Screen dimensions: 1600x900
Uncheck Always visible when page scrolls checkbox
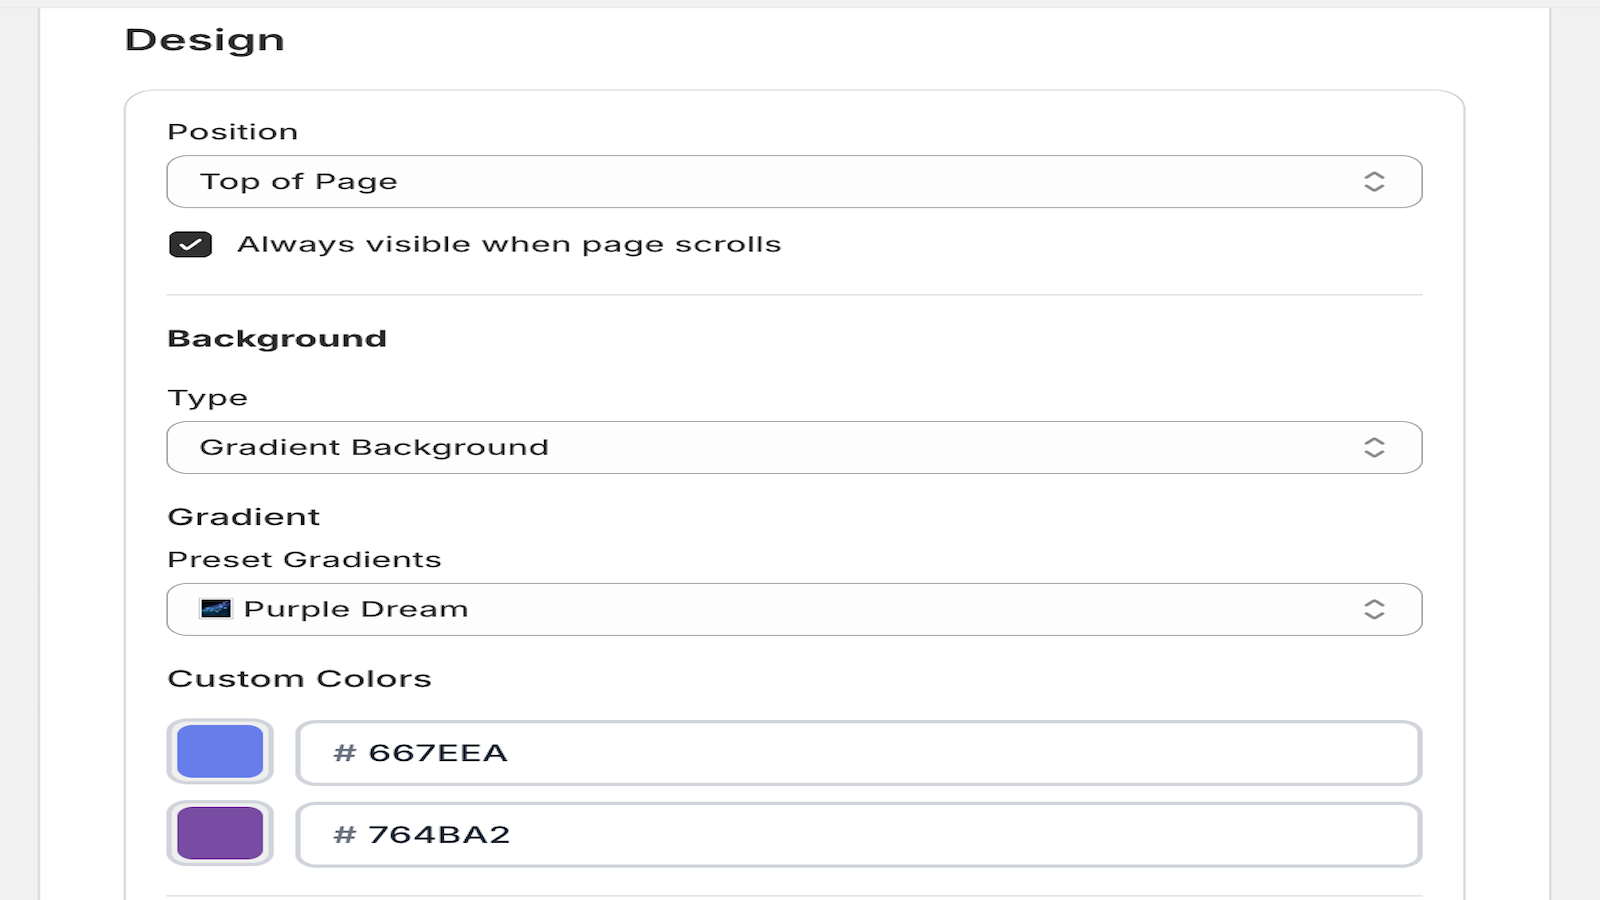tap(190, 245)
